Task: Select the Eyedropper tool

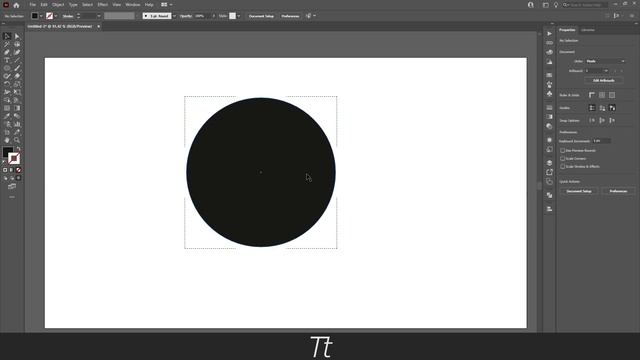Action: [7, 116]
